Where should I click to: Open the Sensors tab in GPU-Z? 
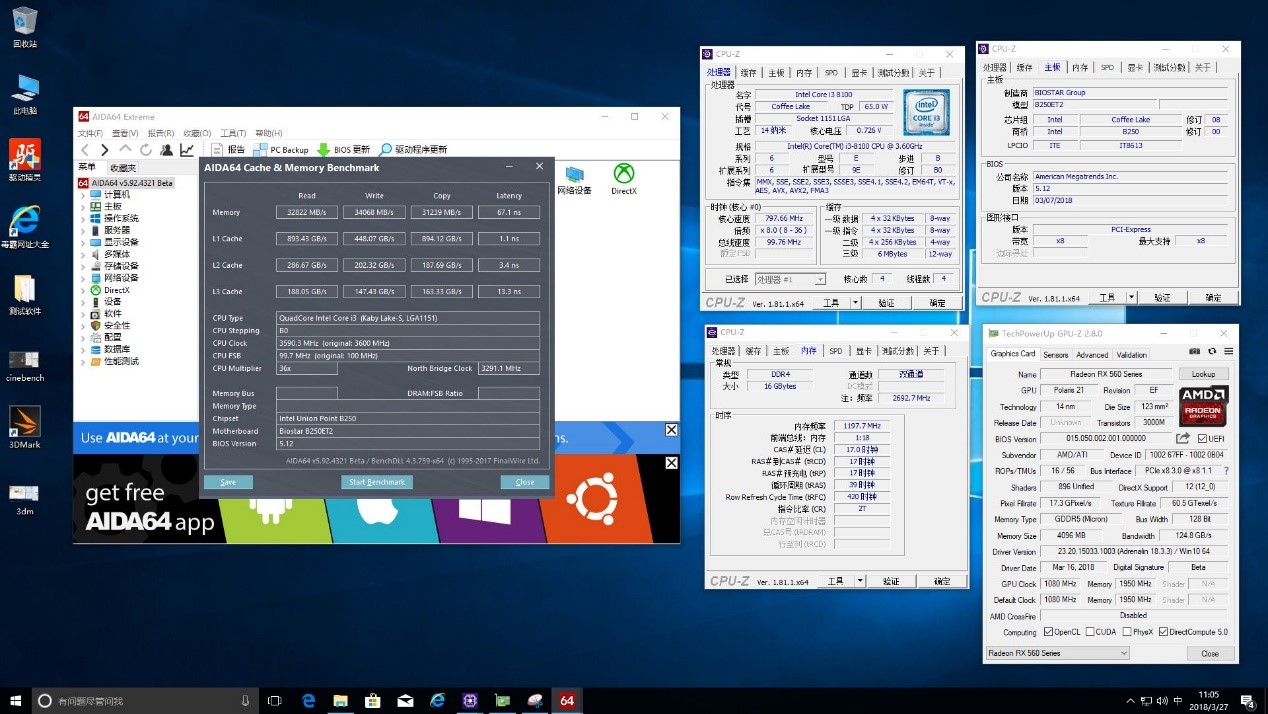(1056, 354)
